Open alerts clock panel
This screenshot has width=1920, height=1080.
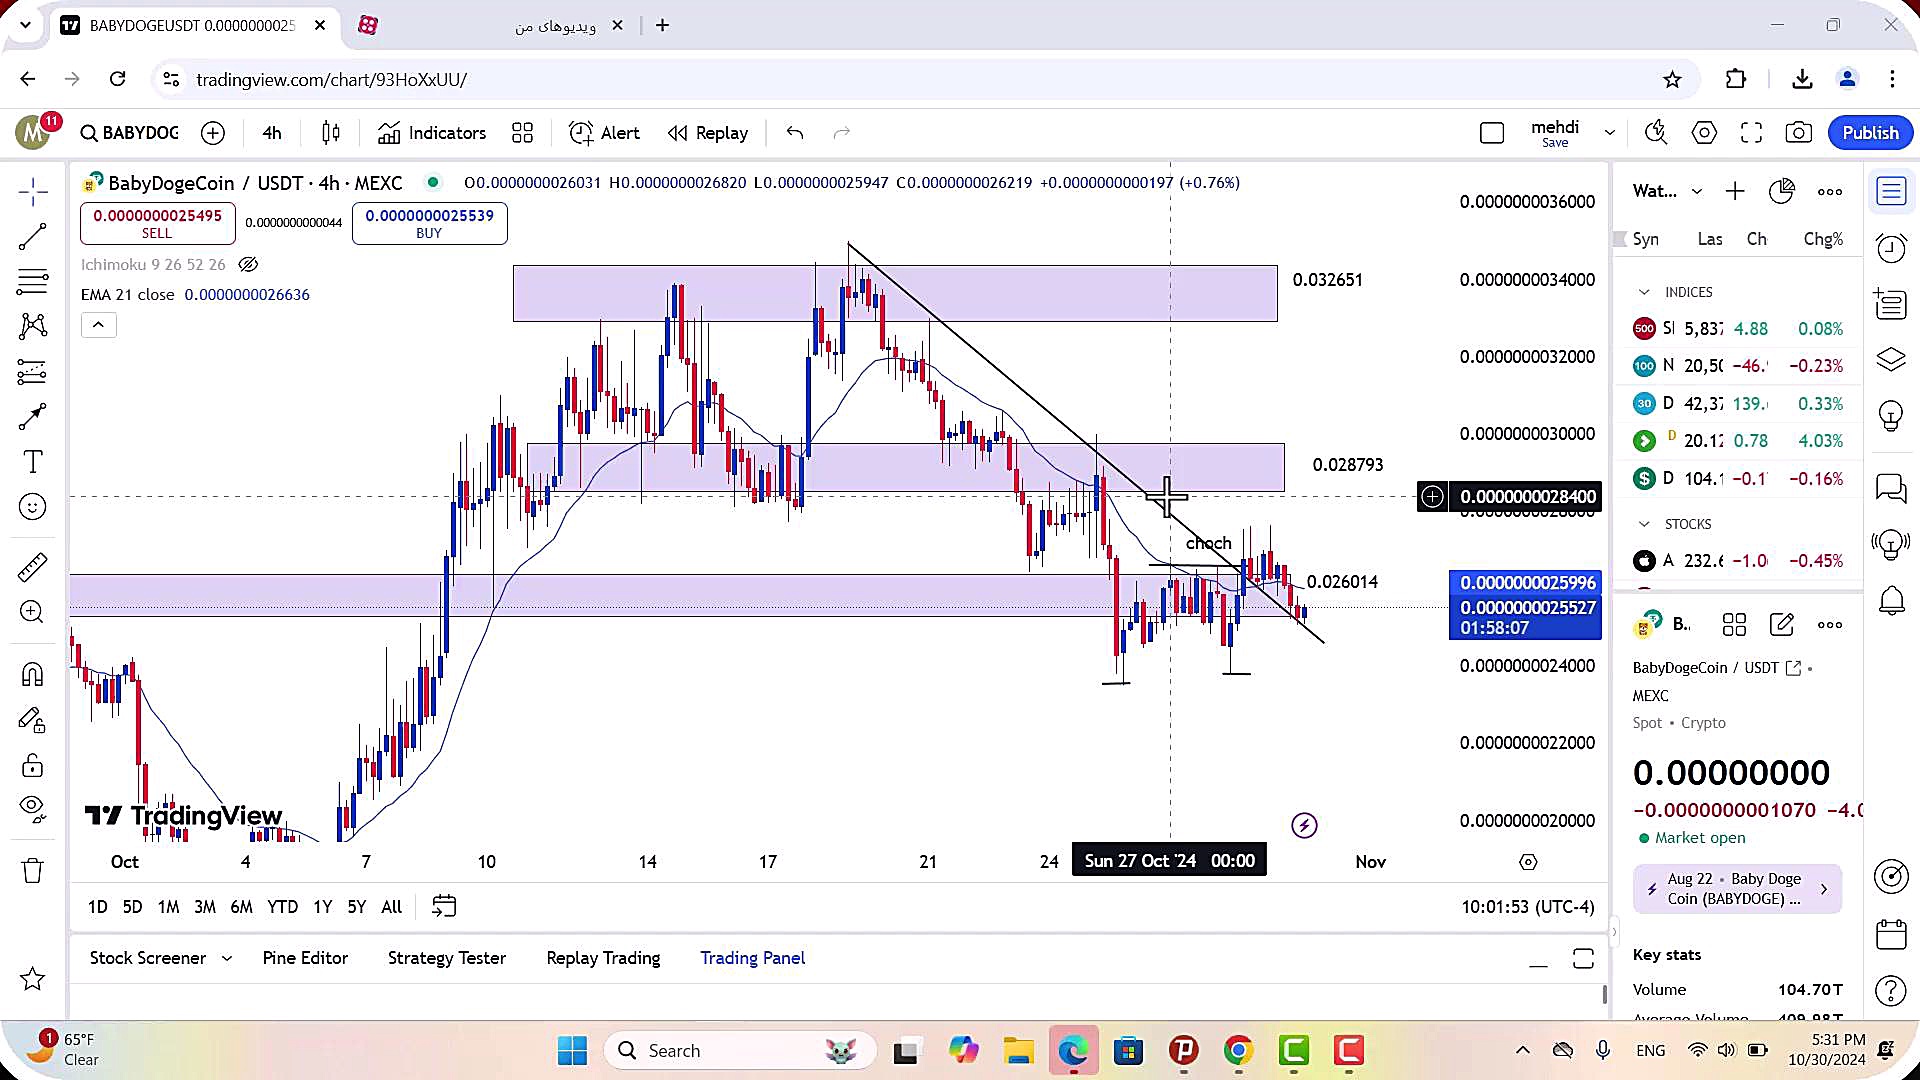tap(1891, 248)
